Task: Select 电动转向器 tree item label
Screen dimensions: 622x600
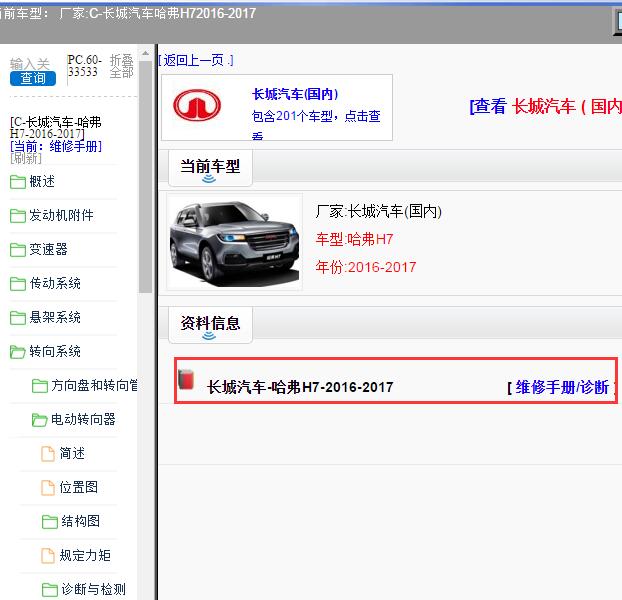Action: [x=83, y=419]
